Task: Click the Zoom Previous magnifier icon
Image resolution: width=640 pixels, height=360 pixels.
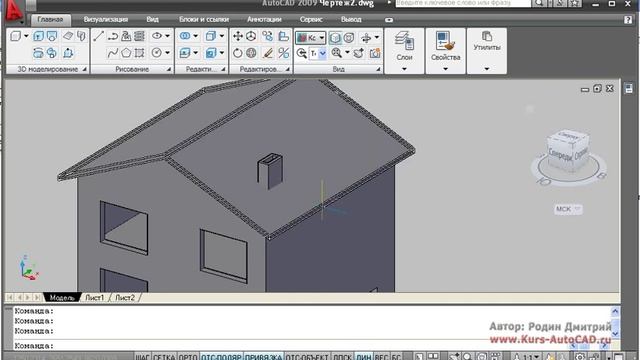Action: pos(302,53)
